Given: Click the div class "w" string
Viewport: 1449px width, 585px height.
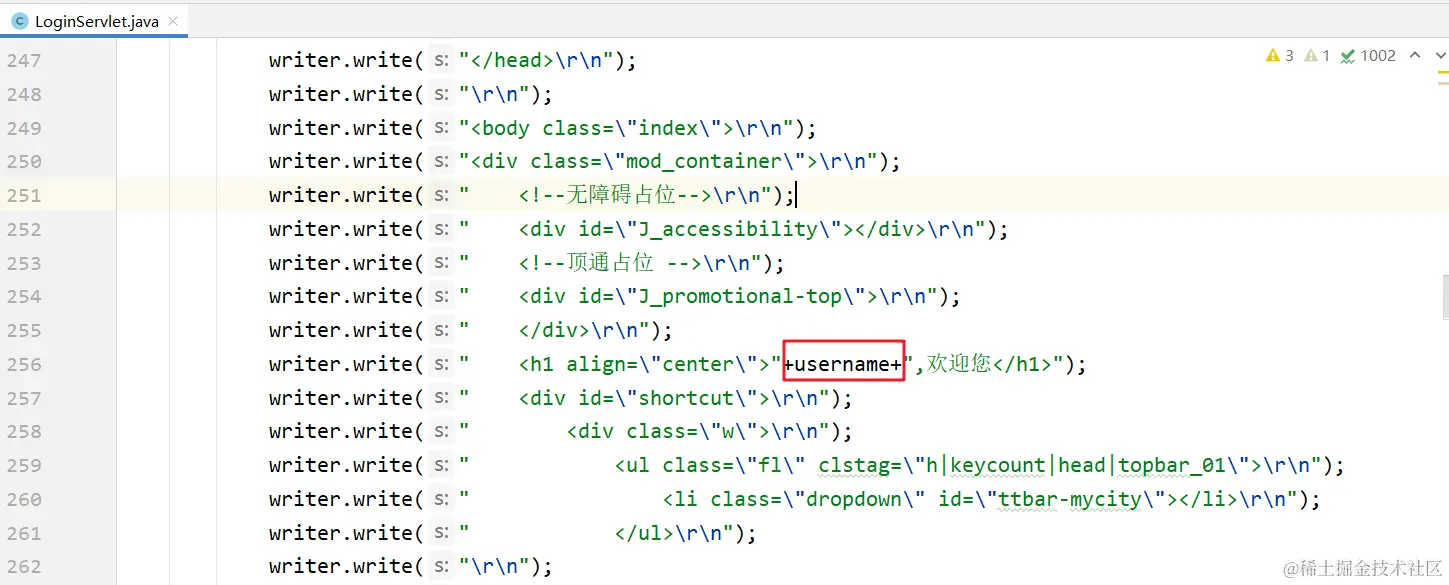Looking at the screenshot, I should click(x=645, y=432).
